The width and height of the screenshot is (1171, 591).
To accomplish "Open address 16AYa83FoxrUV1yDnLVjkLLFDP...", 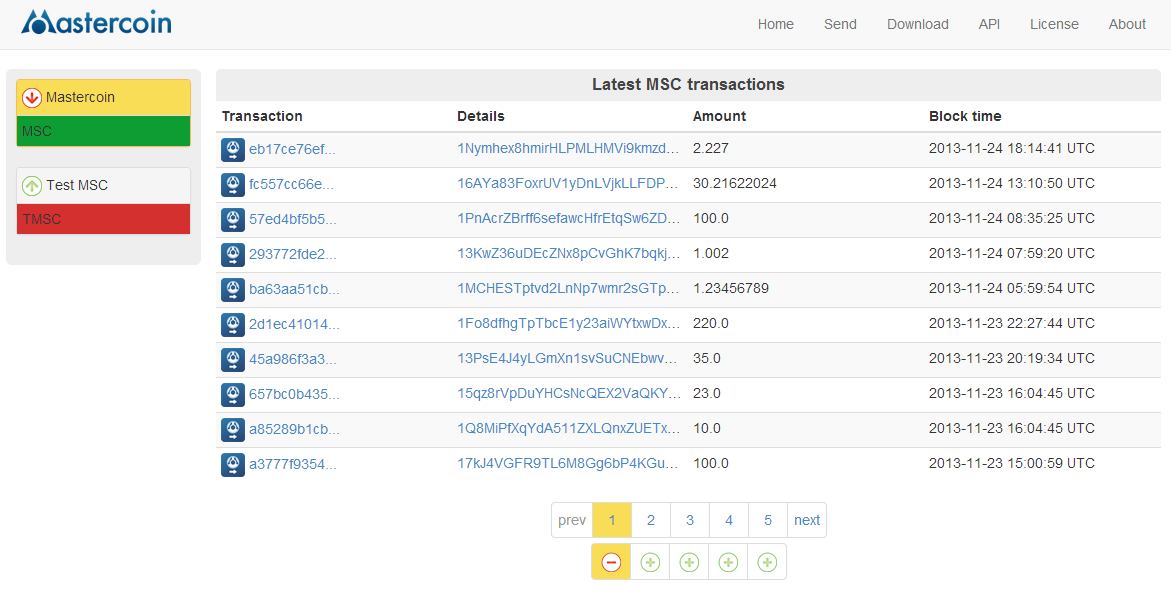I will click(568, 183).
